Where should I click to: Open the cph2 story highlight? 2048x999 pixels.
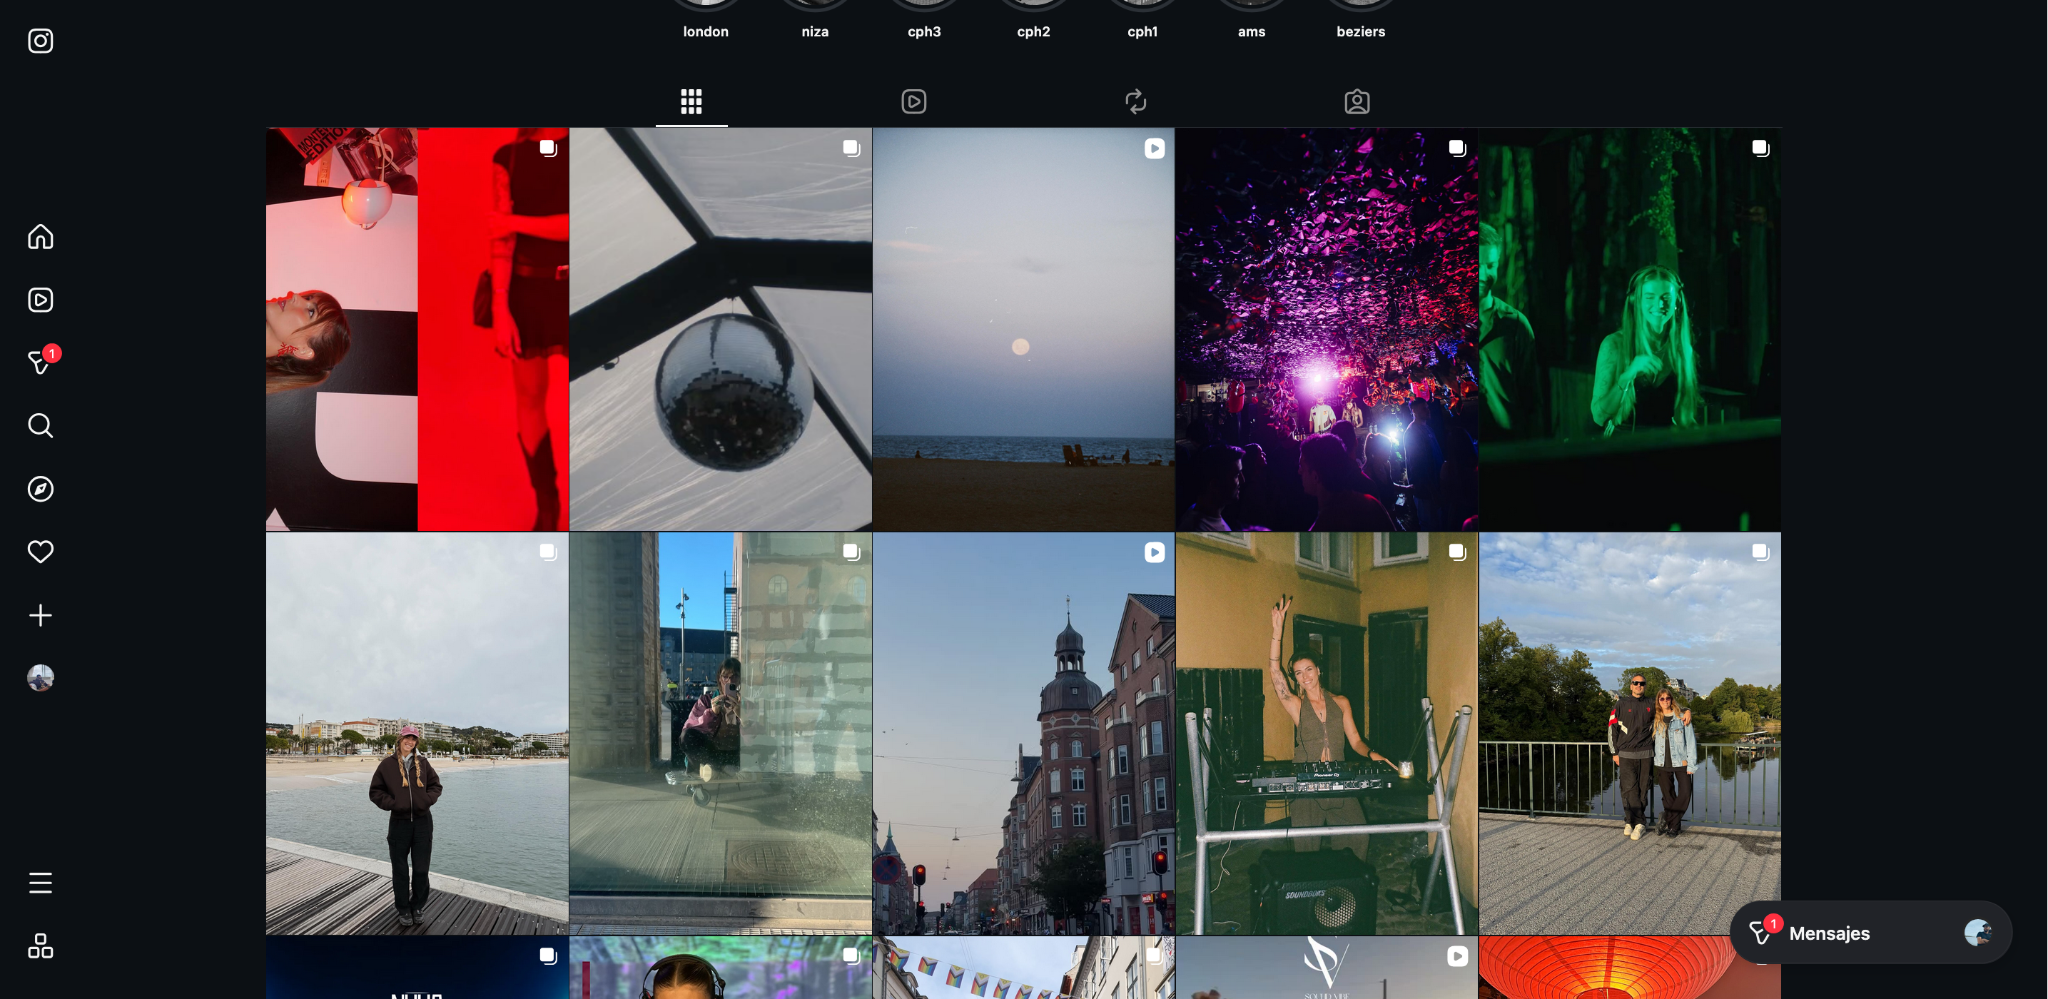coord(1034,20)
